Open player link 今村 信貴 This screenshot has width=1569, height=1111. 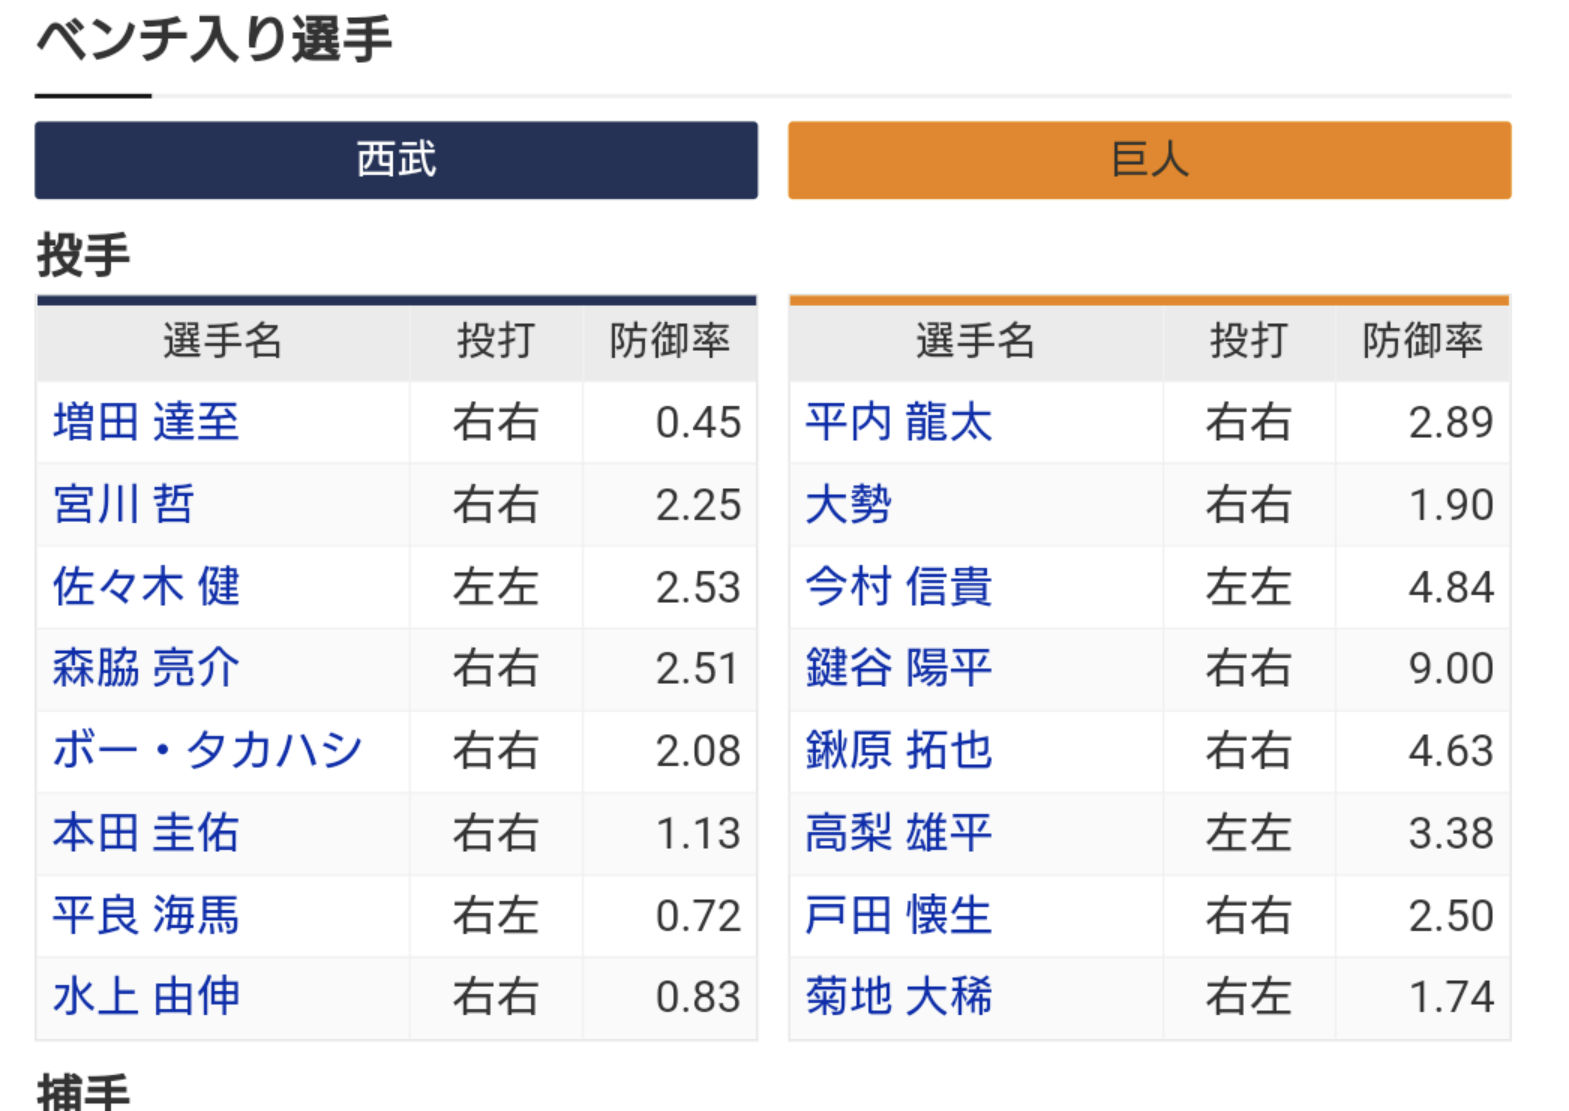click(899, 586)
